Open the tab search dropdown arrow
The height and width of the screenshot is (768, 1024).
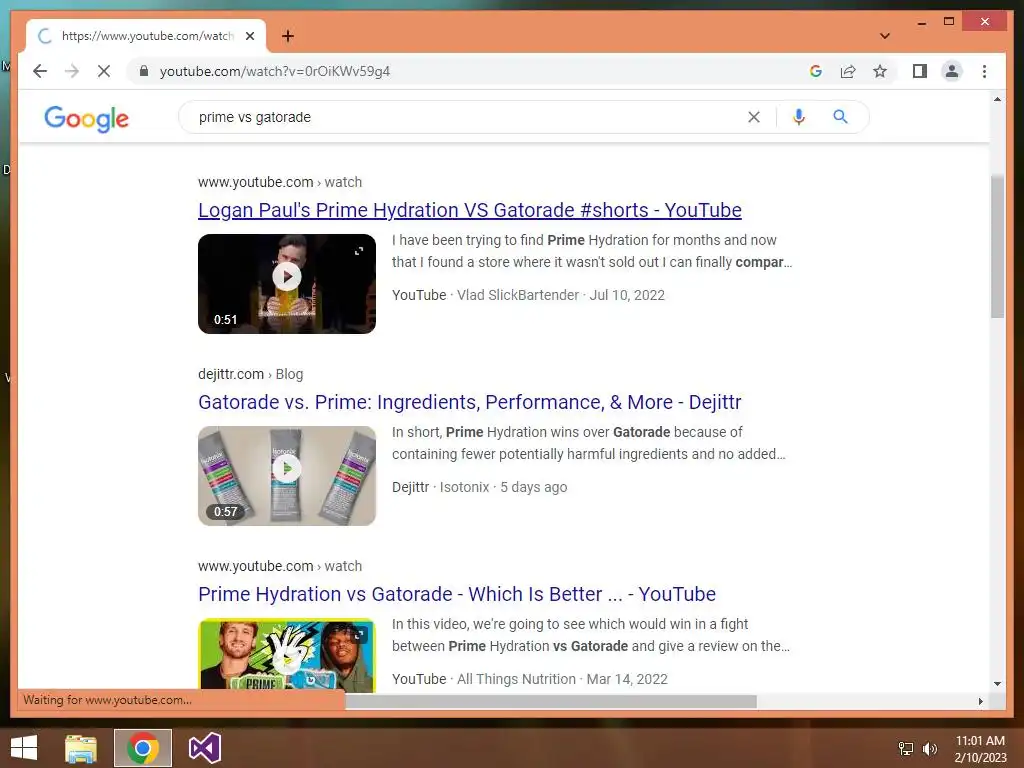(x=884, y=36)
